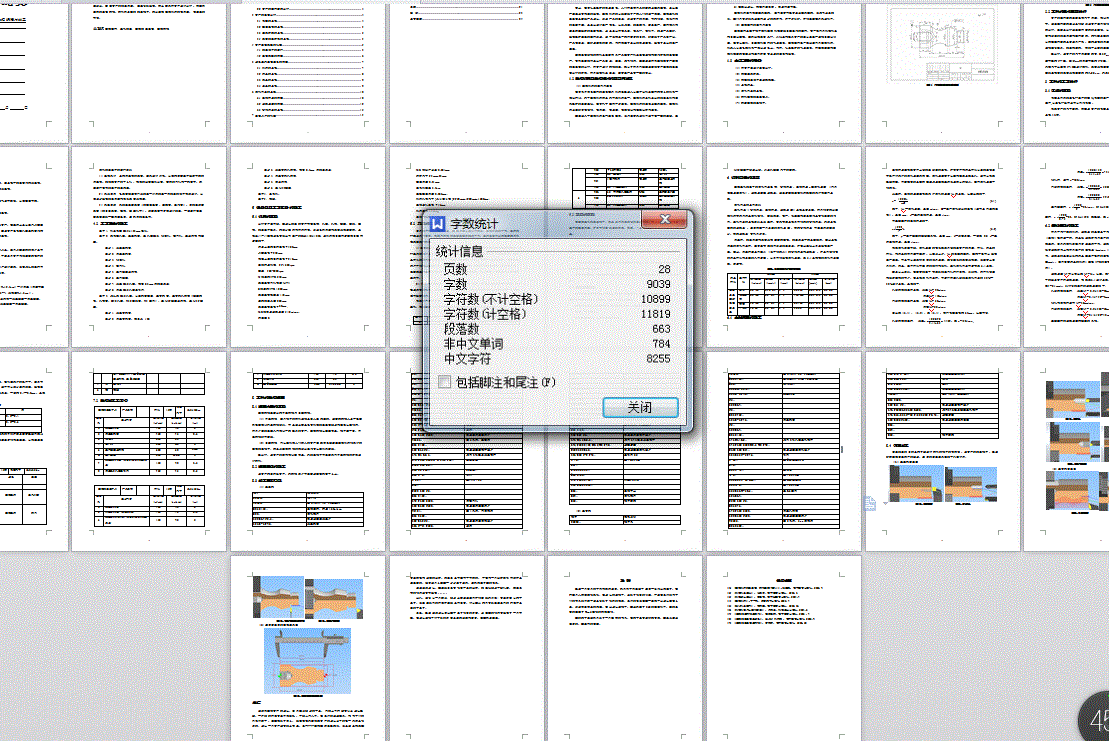This screenshot has height=741, width=1109.
Task: Open the page thumbnail containing three stacked tables
Action: click(149, 451)
